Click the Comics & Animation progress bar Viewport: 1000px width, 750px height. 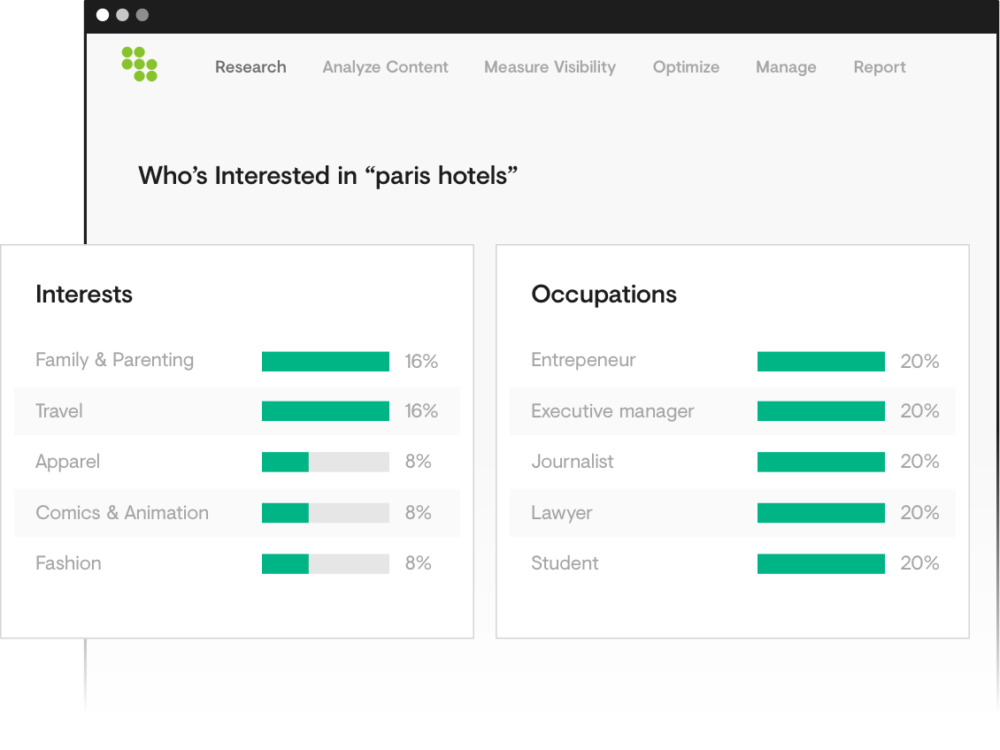point(325,513)
